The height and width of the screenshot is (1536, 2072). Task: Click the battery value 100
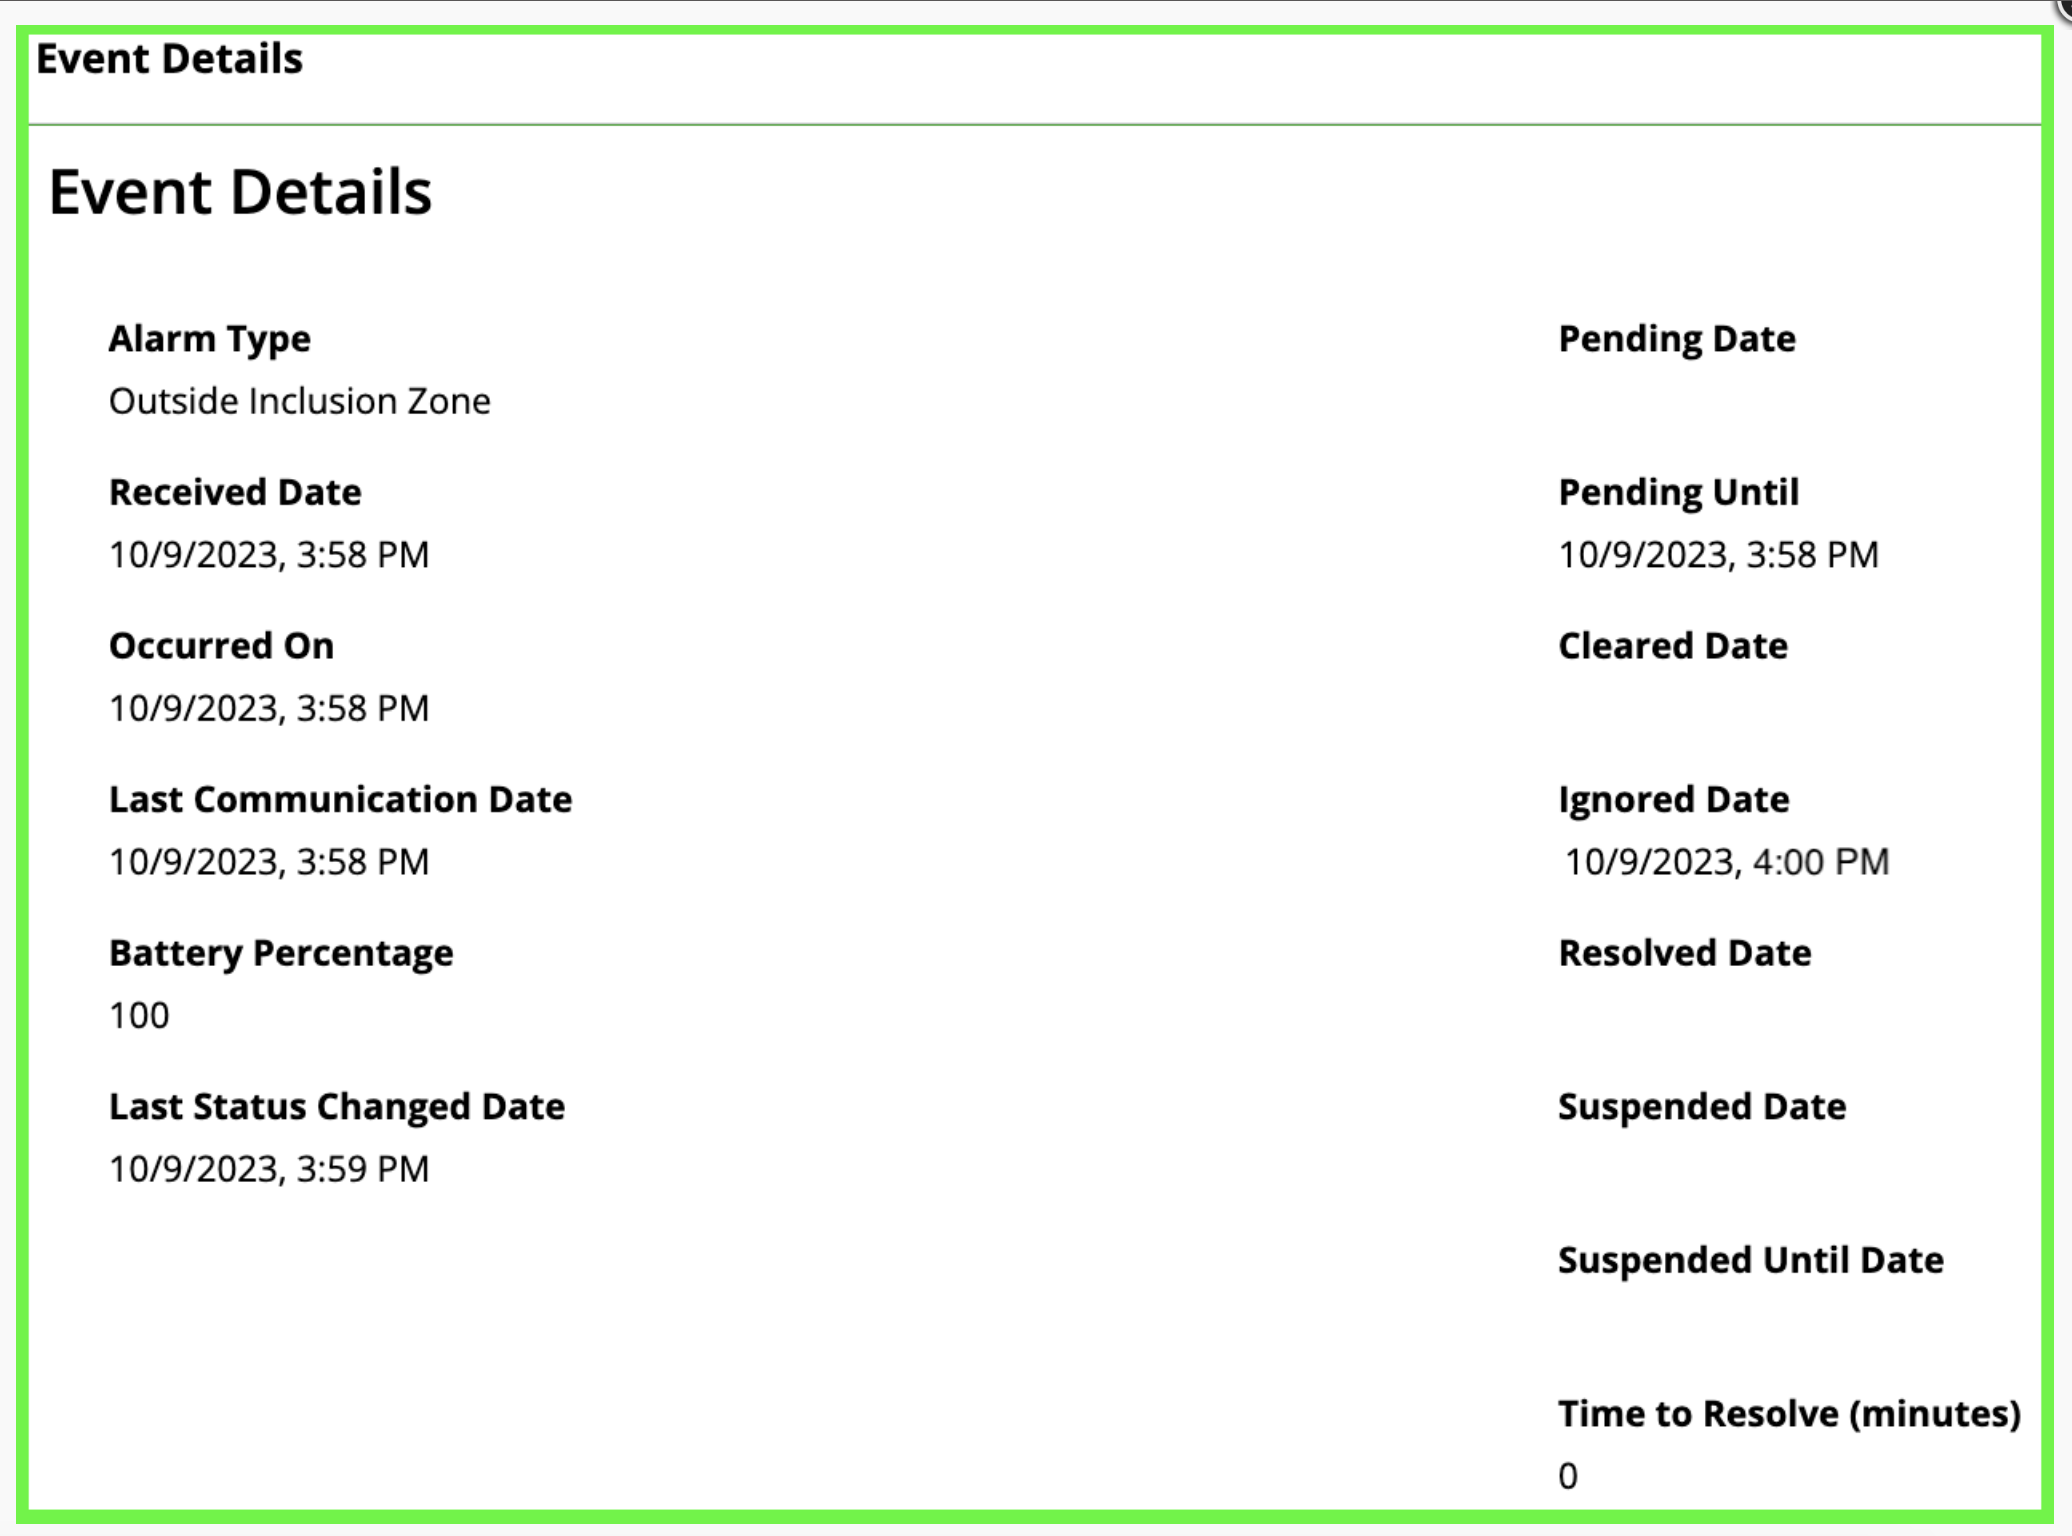[139, 1016]
